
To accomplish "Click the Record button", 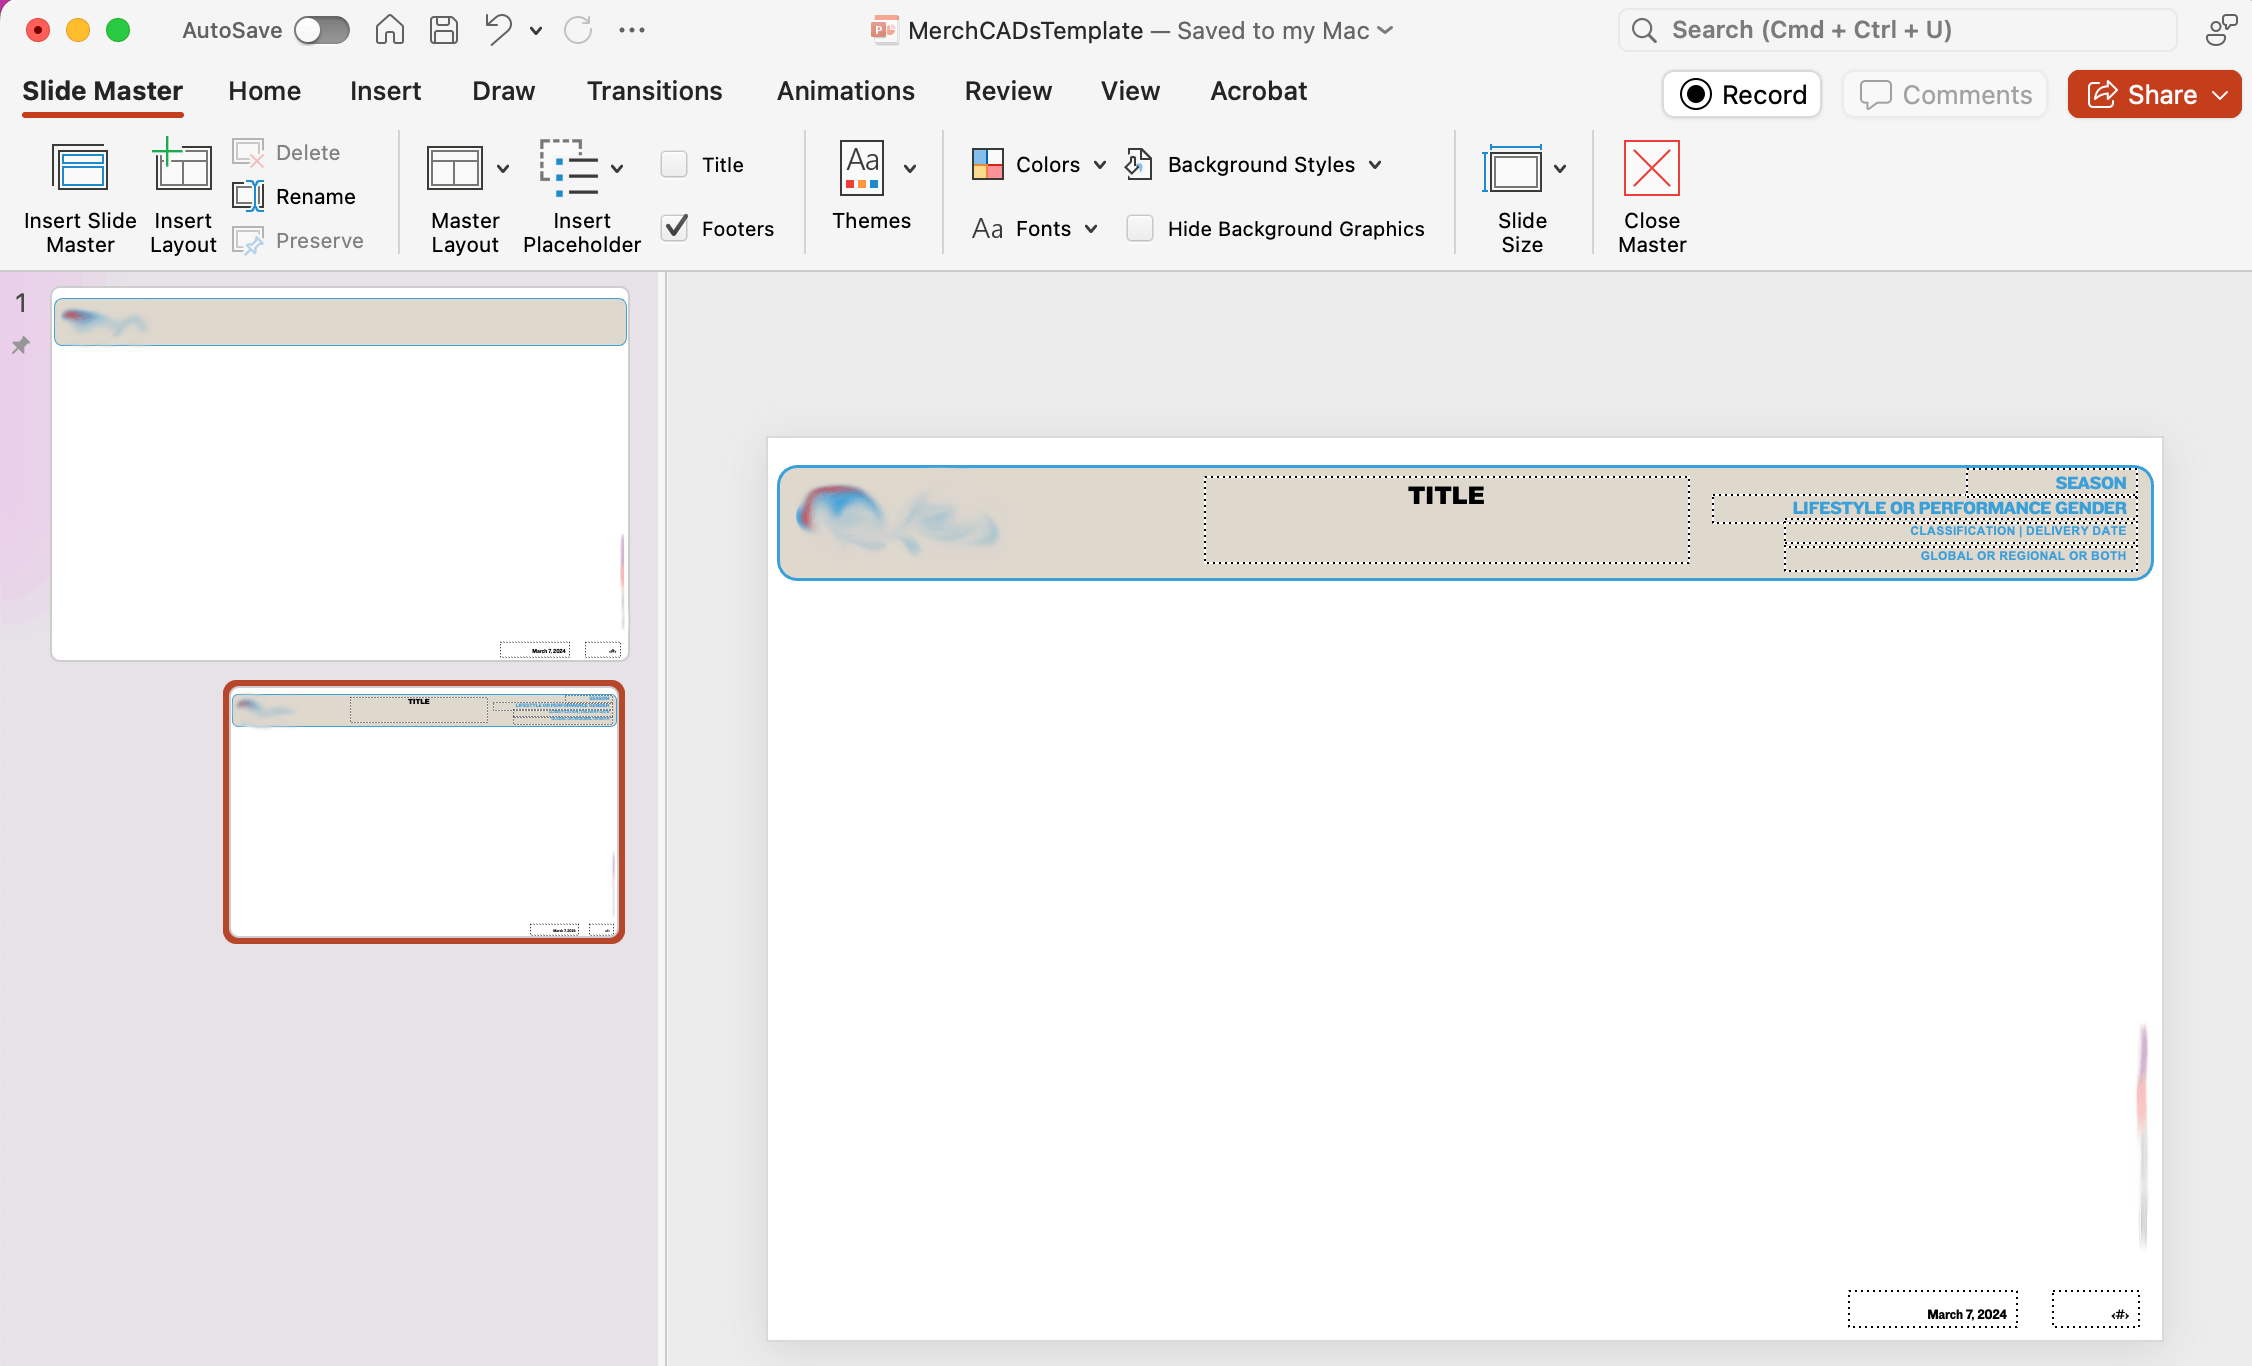I will tap(1741, 94).
